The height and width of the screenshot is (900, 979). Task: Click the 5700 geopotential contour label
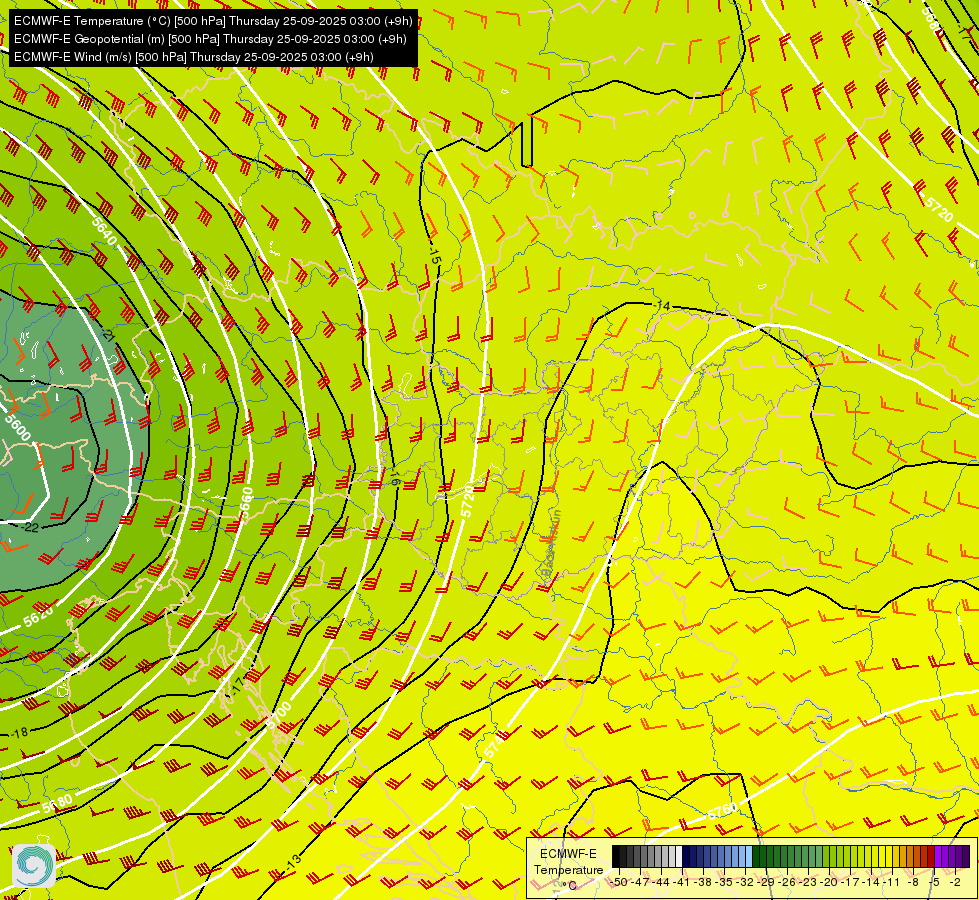(279, 715)
